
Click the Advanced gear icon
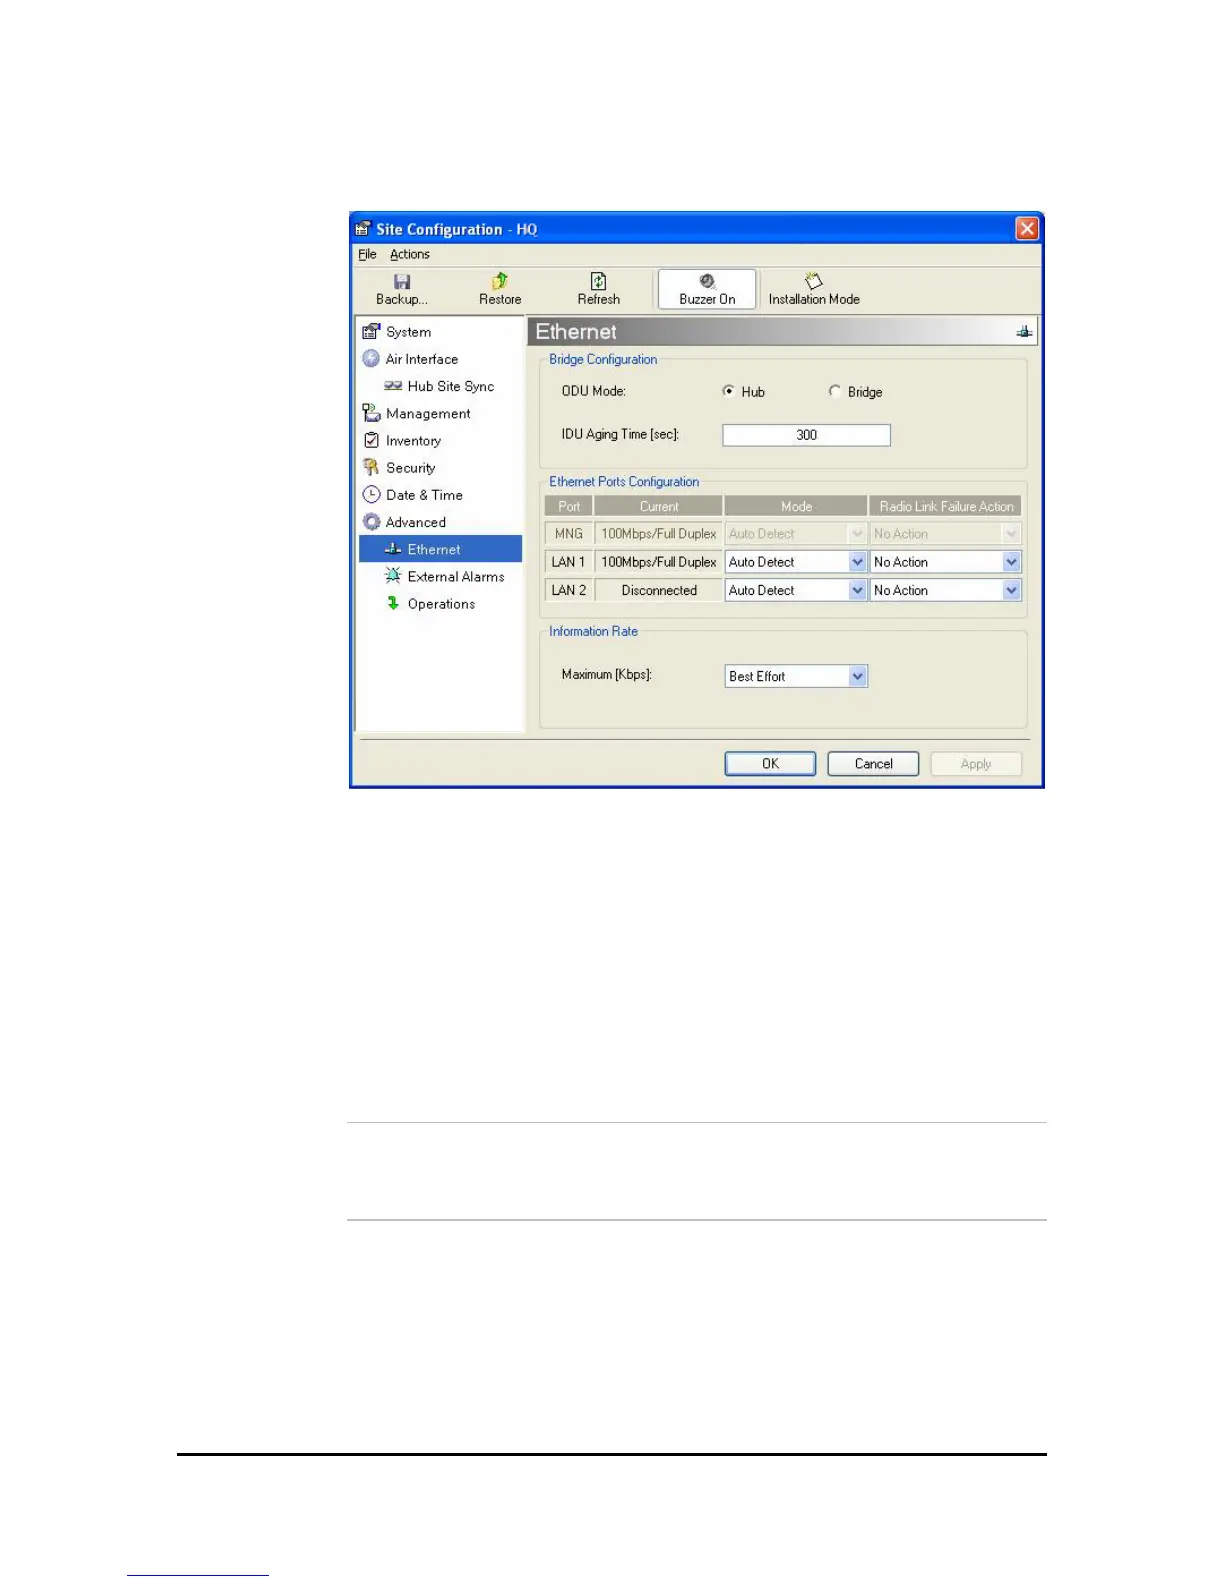tap(371, 521)
